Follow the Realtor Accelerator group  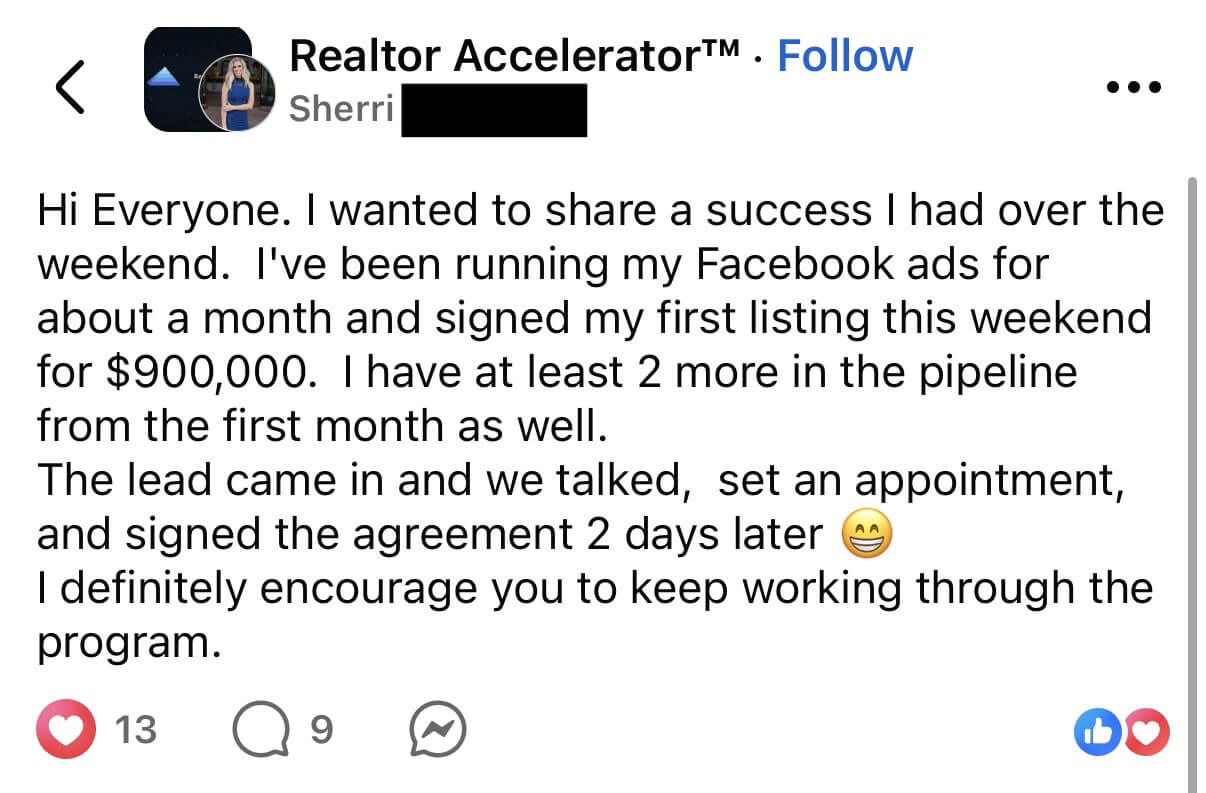844,55
